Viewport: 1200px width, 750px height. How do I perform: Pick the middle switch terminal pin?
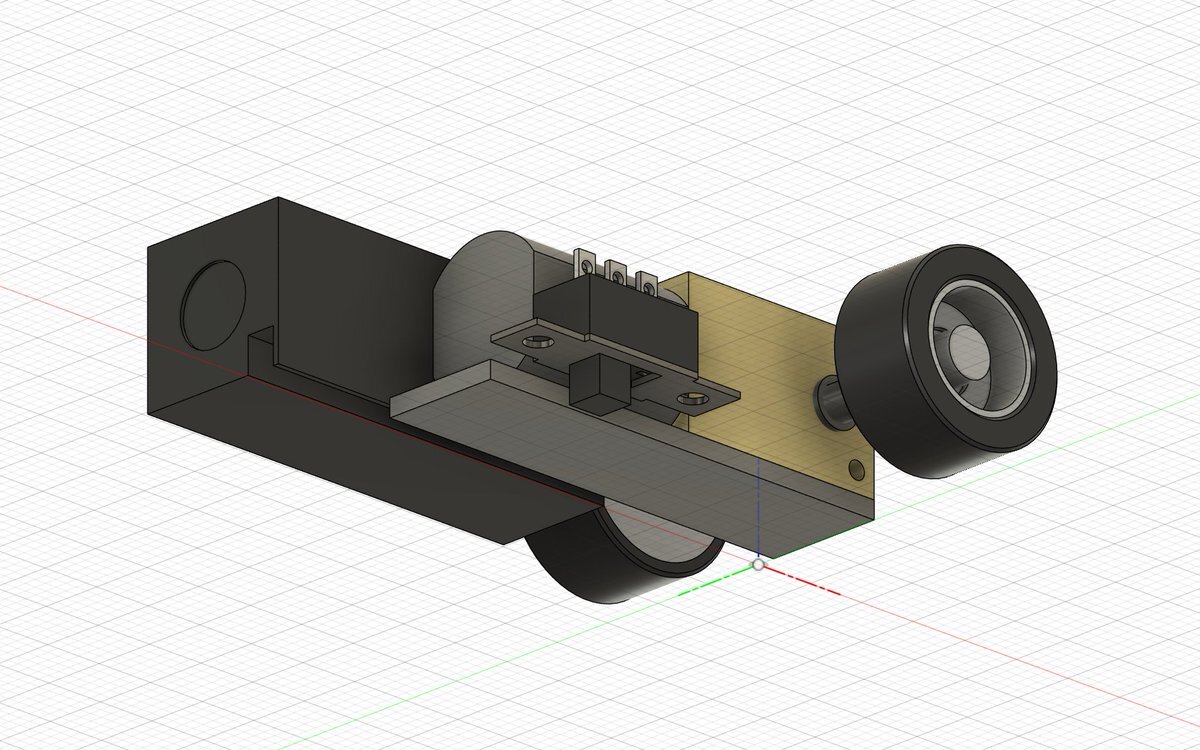[x=613, y=272]
